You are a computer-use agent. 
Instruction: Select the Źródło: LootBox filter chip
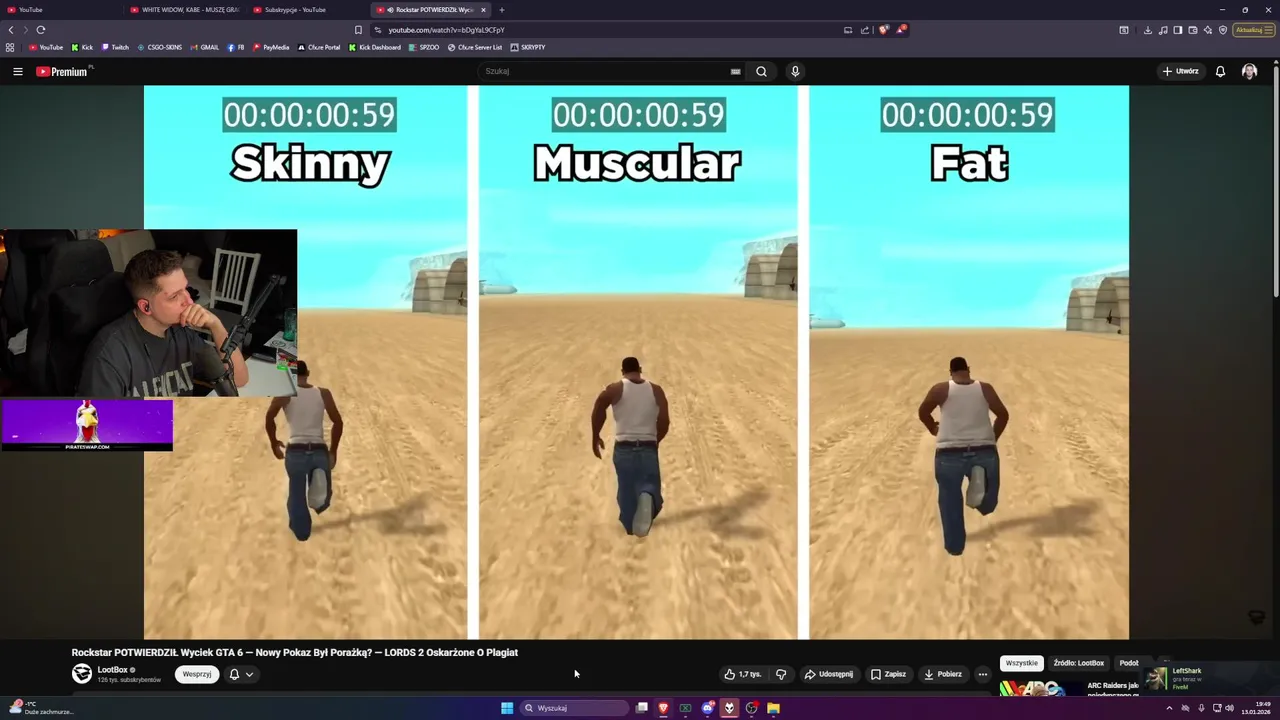(x=1079, y=663)
